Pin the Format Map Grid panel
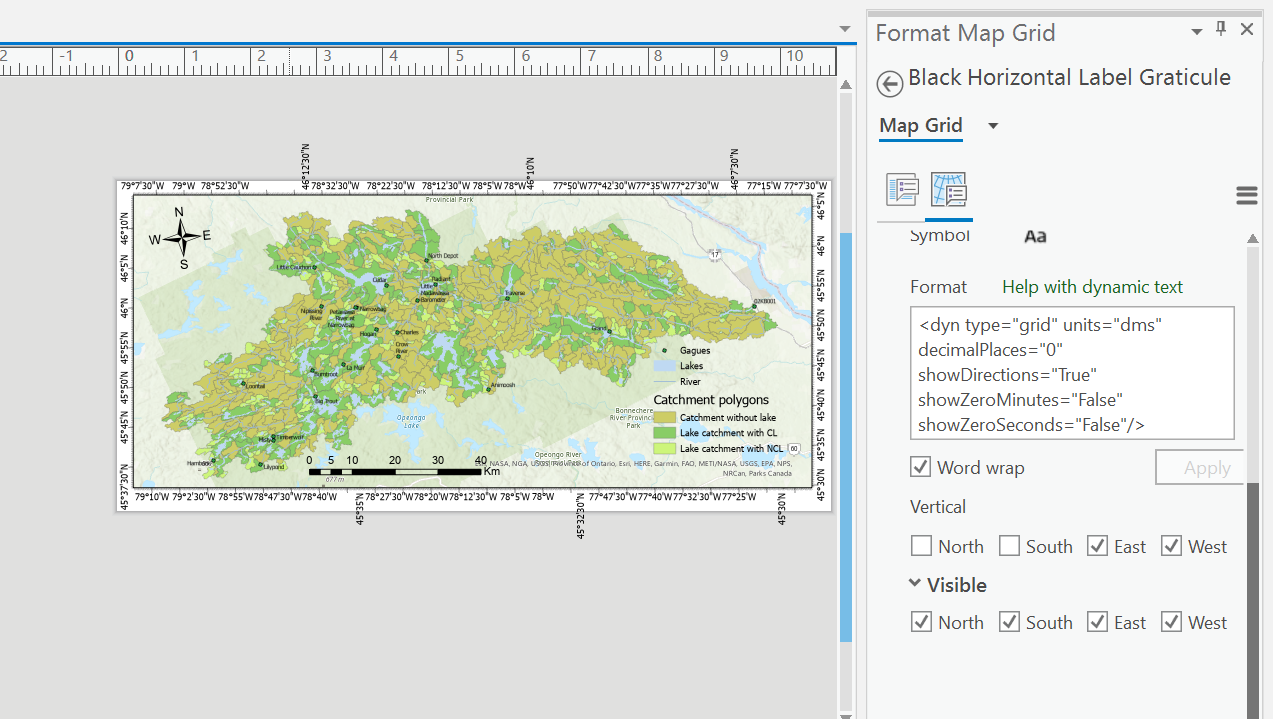Screen dimensions: 1273x719 pos(1220,29)
